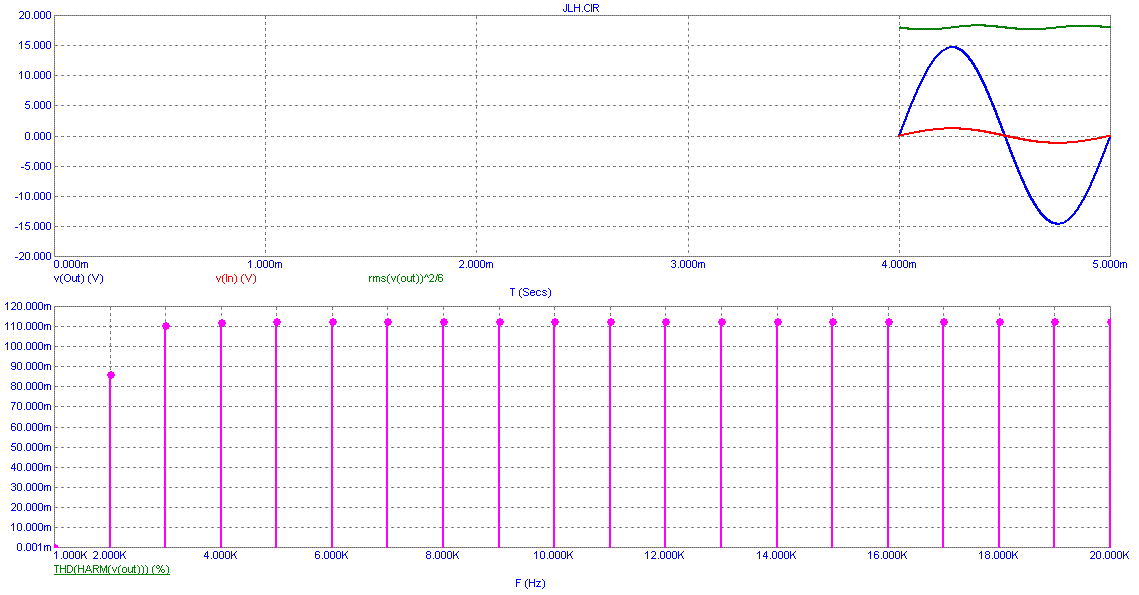Click the 1.000K frequency axis label
The height and width of the screenshot is (595, 1139).
pyautogui.click(x=71, y=555)
